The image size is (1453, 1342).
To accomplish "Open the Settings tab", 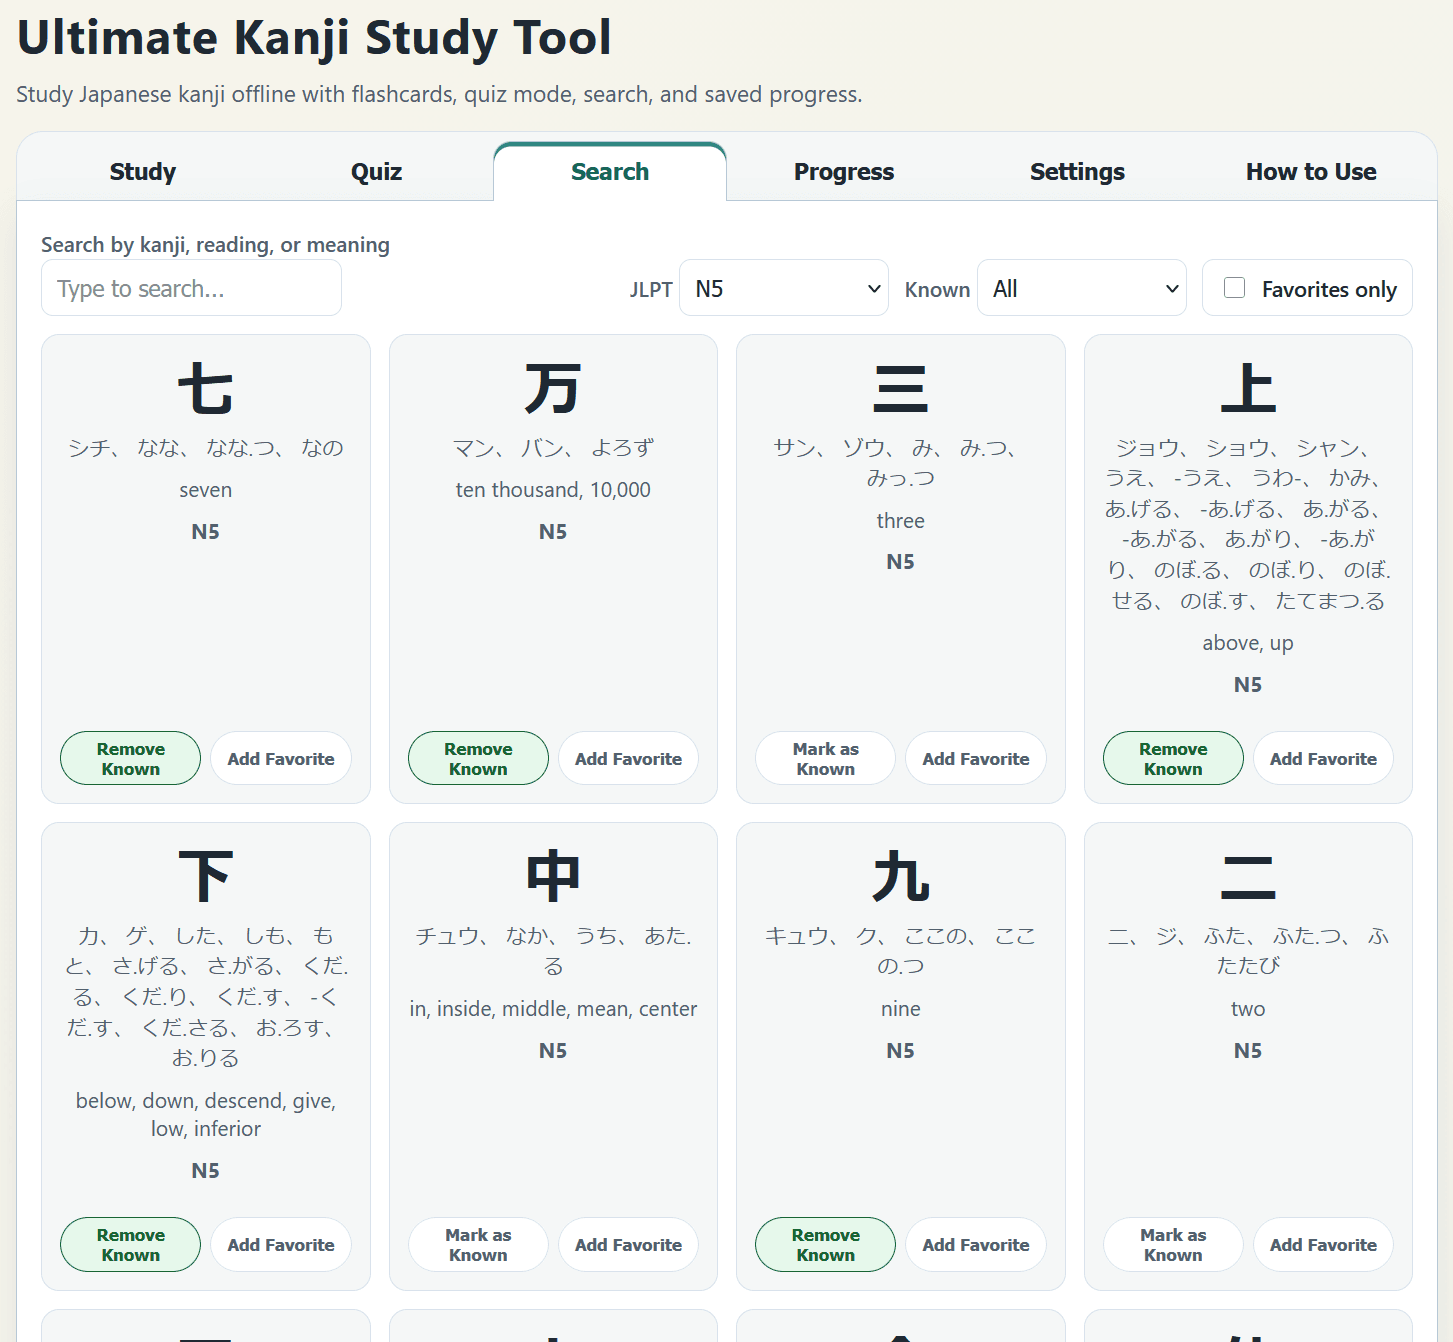I will click(1077, 172).
